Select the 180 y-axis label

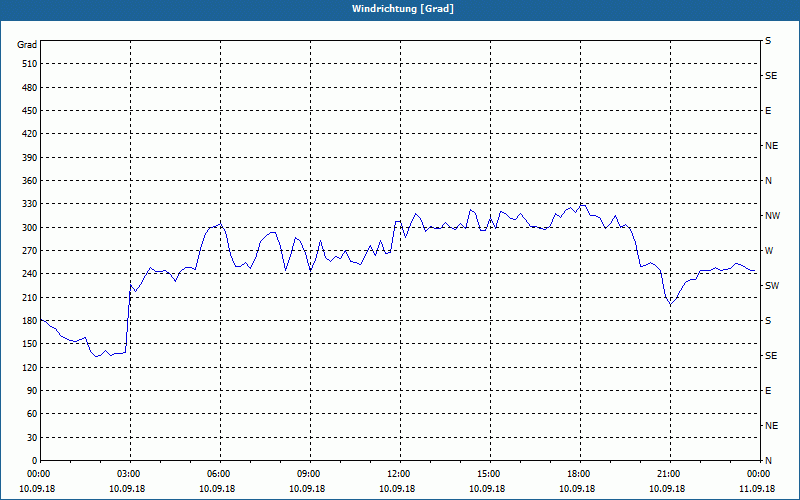[x=30, y=321]
